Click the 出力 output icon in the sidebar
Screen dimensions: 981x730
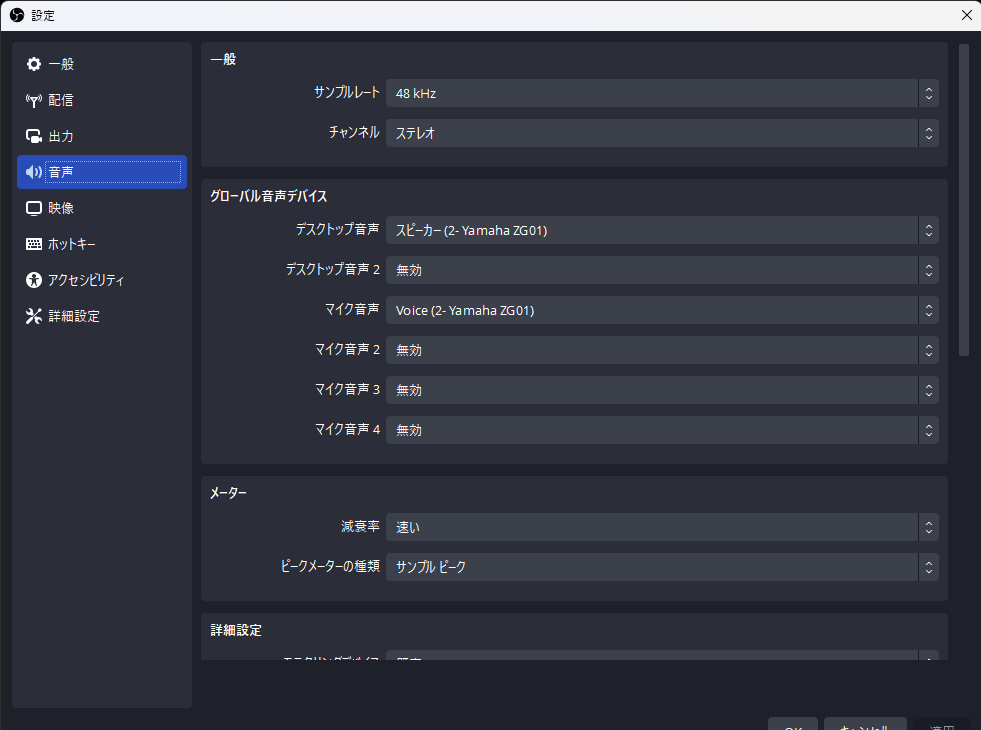point(34,136)
